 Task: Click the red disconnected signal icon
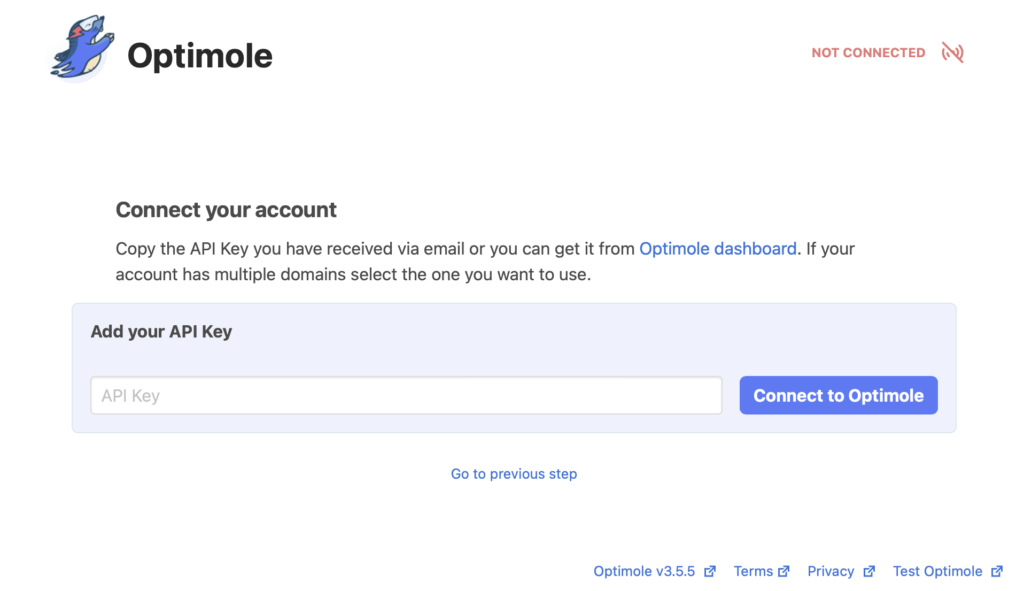[951, 52]
